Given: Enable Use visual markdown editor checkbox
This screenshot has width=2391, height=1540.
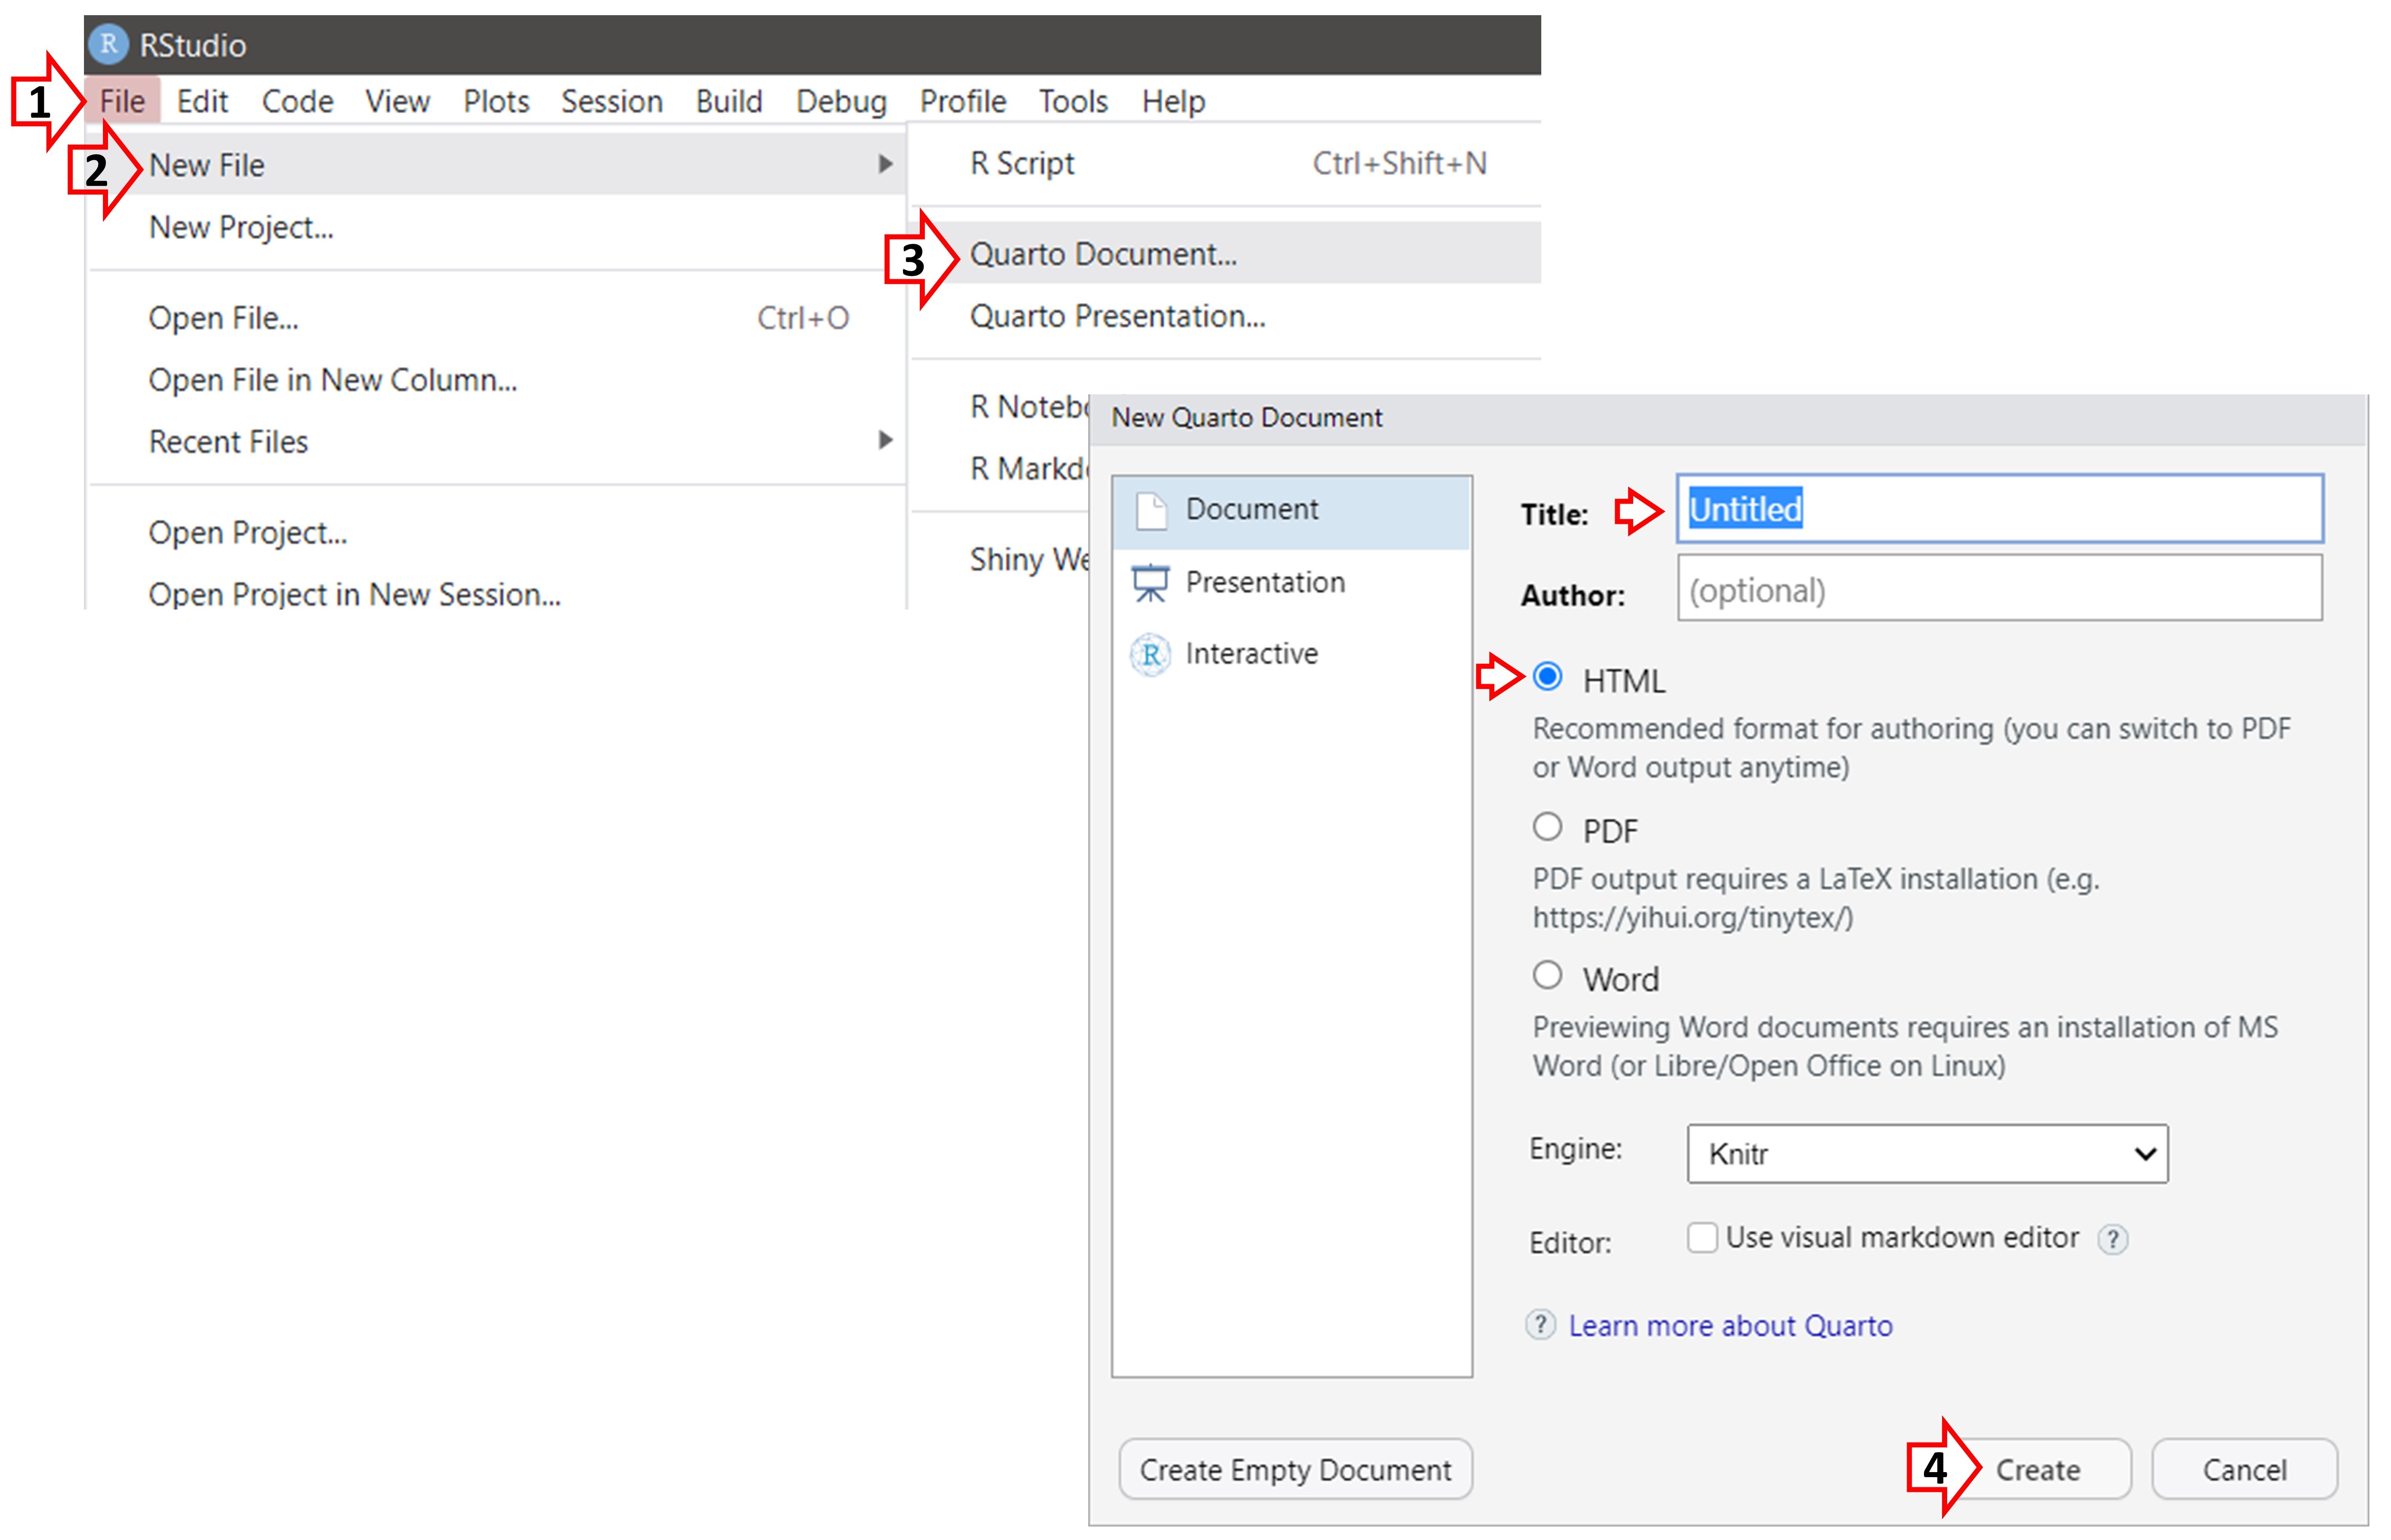Looking at the screenshot, I should click(x=1702, y=1238).
